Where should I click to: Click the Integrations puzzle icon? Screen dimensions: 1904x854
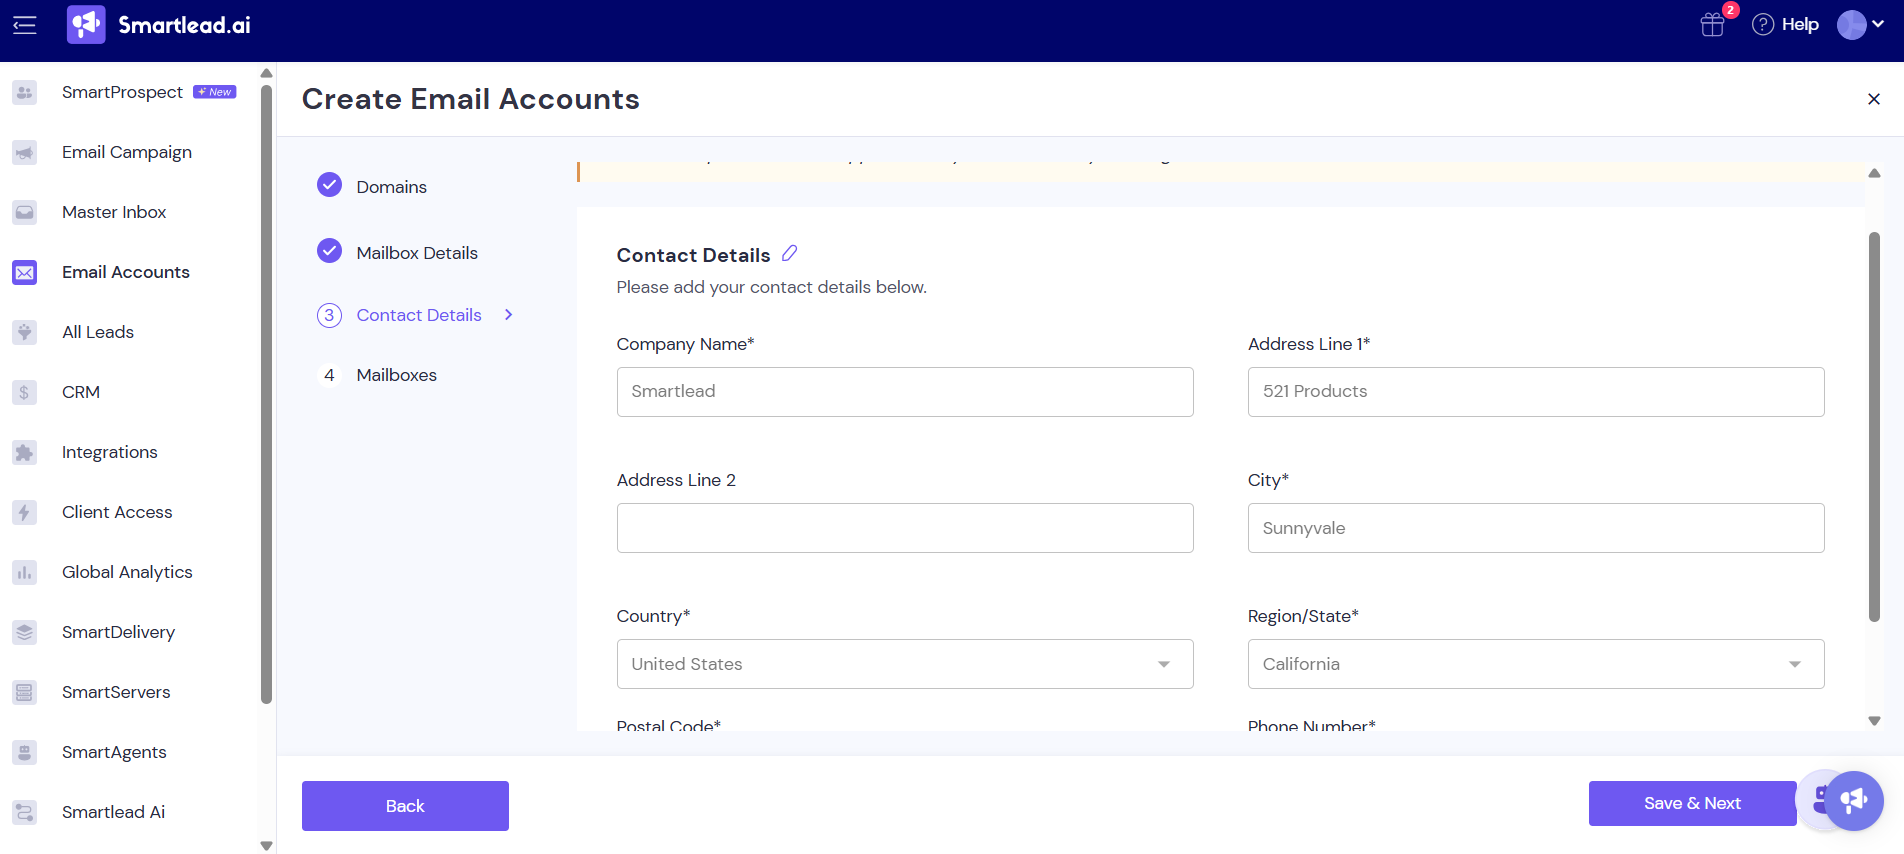(x=25, y=452)
